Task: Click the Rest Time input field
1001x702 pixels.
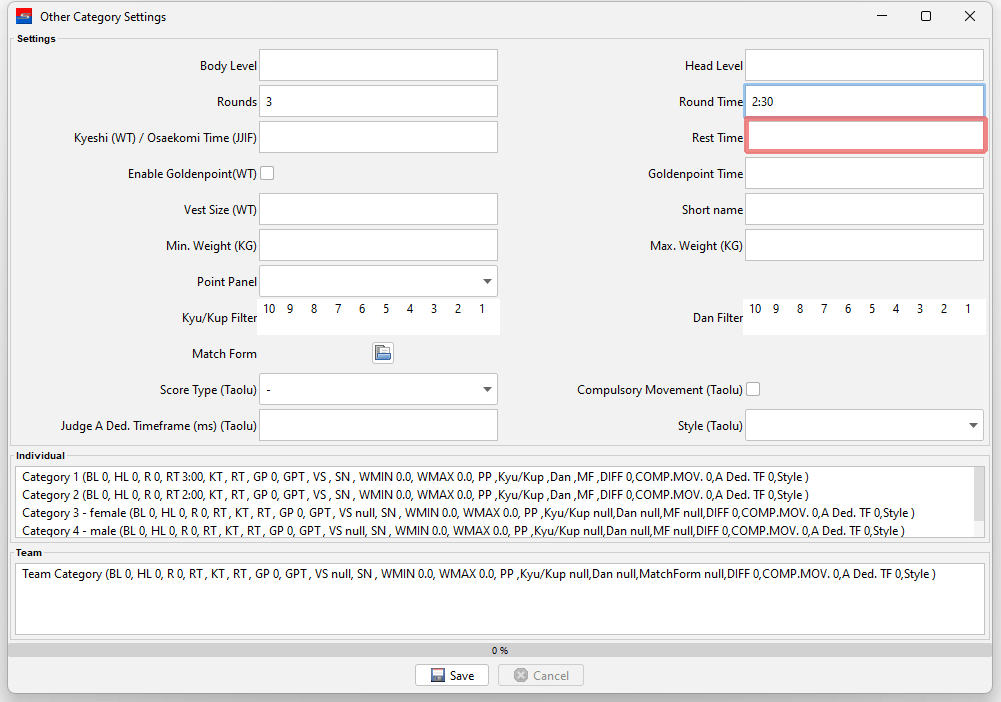Action: [x=865, y=137]
